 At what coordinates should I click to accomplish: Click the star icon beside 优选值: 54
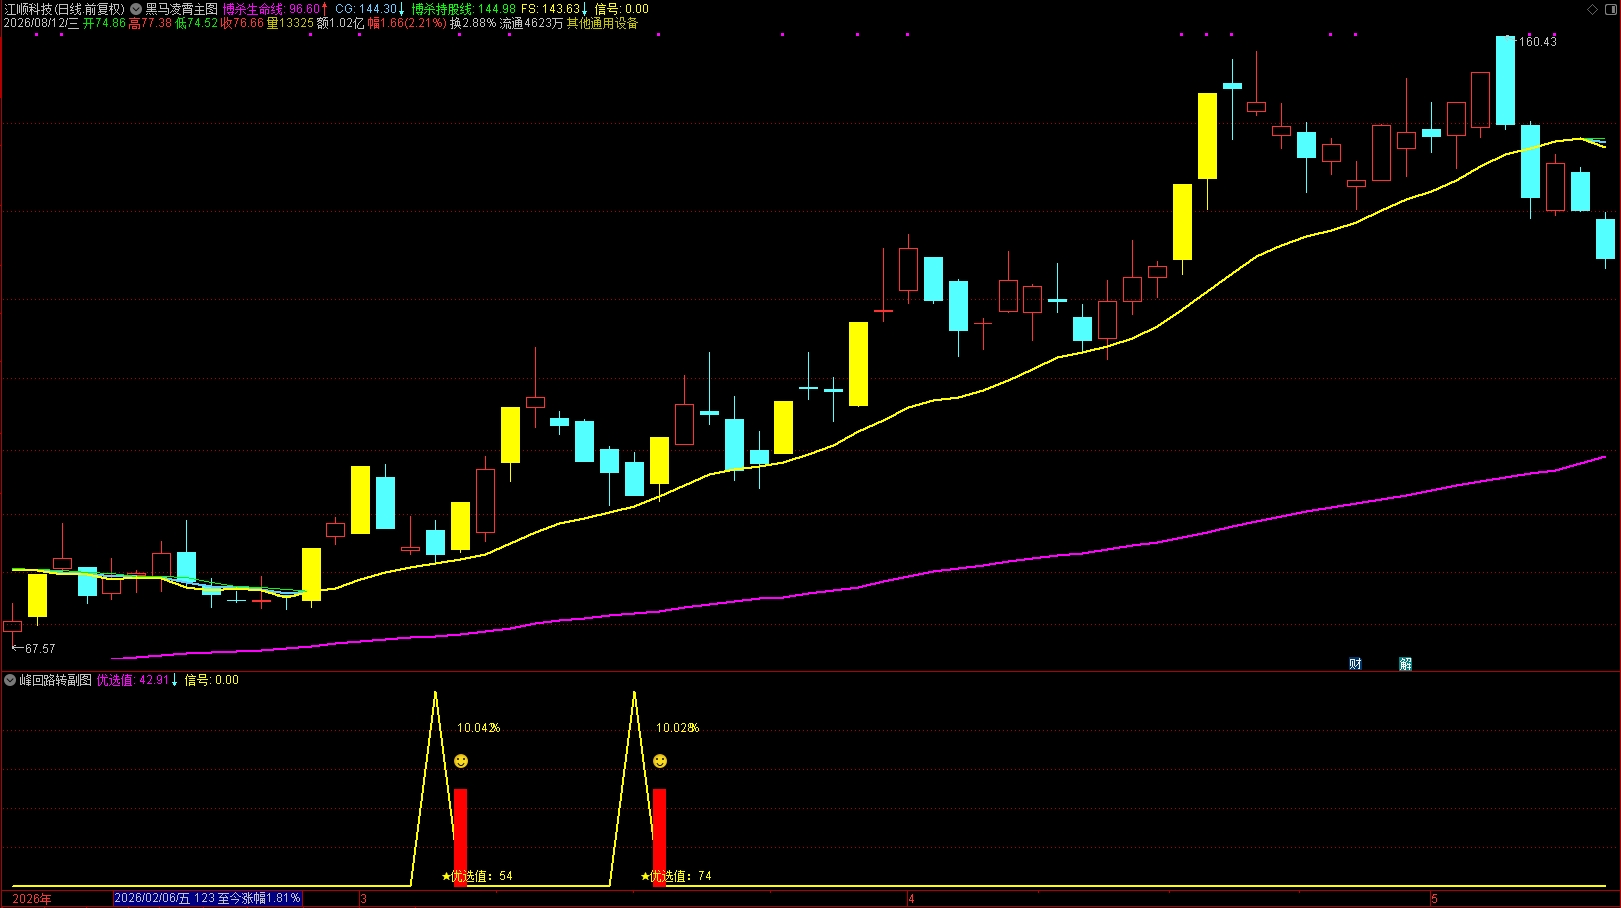tap(447, 876)
